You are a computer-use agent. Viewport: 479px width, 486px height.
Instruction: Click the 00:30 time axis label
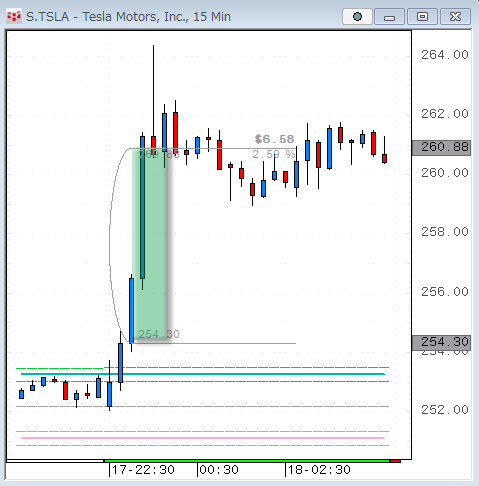[x=219, y=470]
